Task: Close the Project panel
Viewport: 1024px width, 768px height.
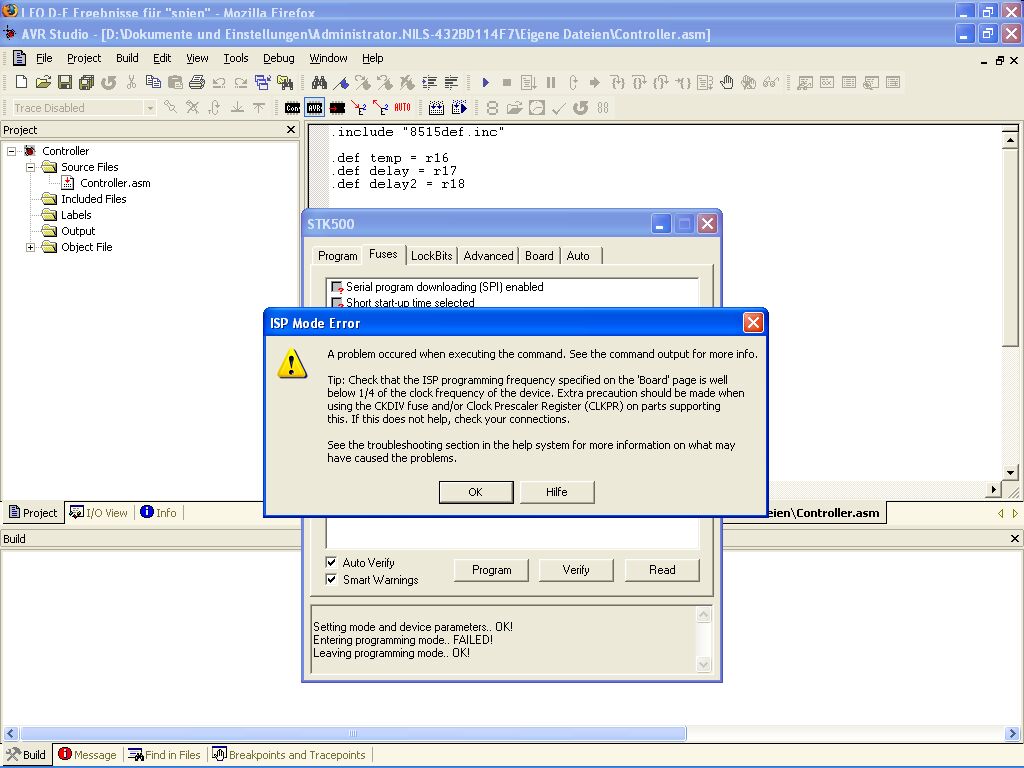Action: [291, 129]
